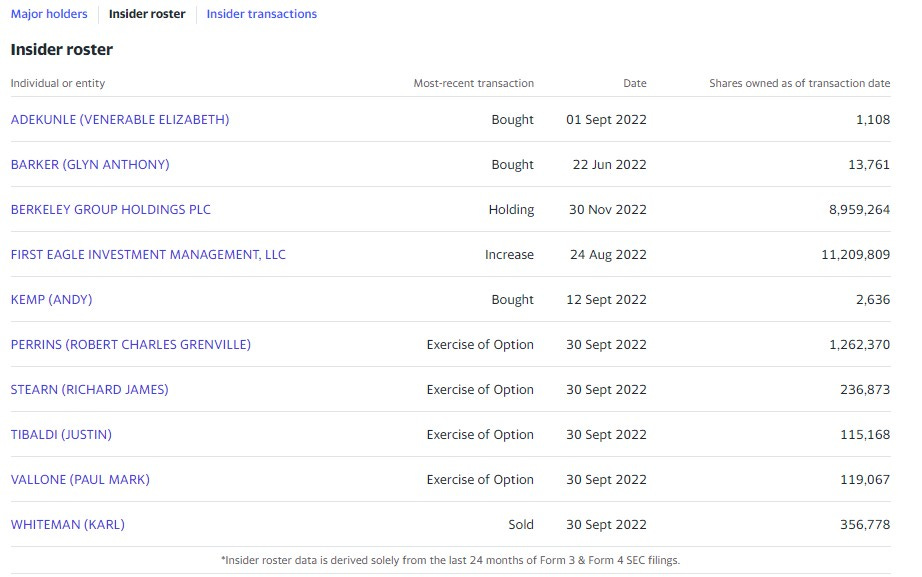Viewport: 922px width, 577px height.
Task: Open WHITEMAN (KARL) insider link
Action: point(68,525)
